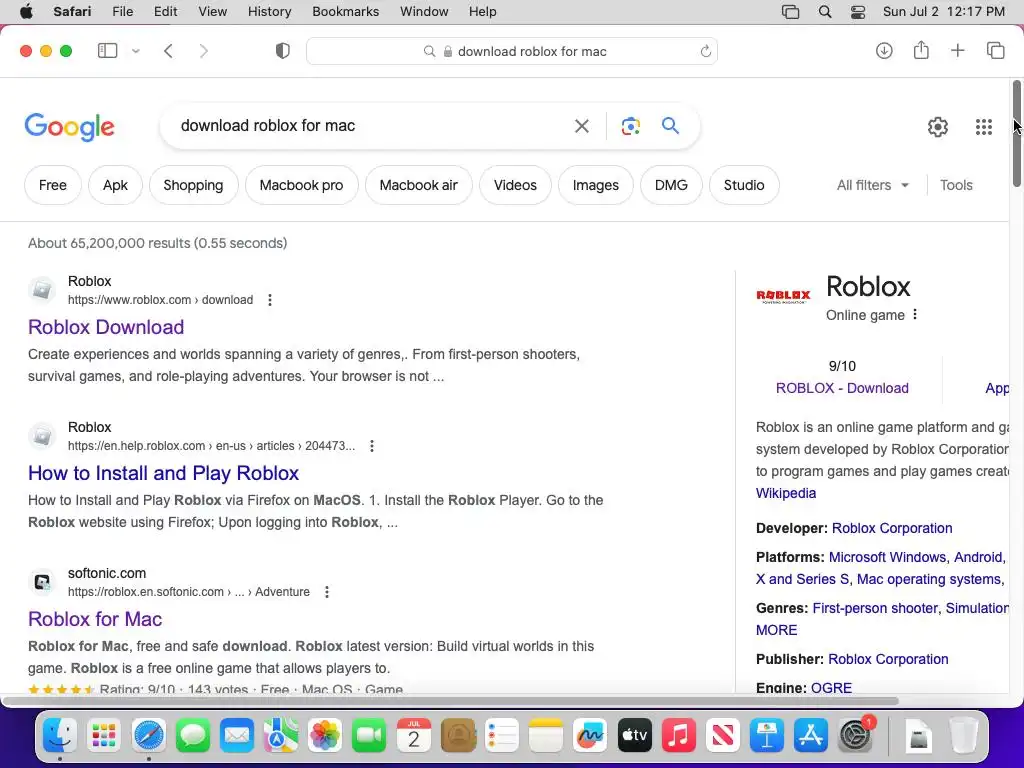Click the Google logo

[69, 127]
